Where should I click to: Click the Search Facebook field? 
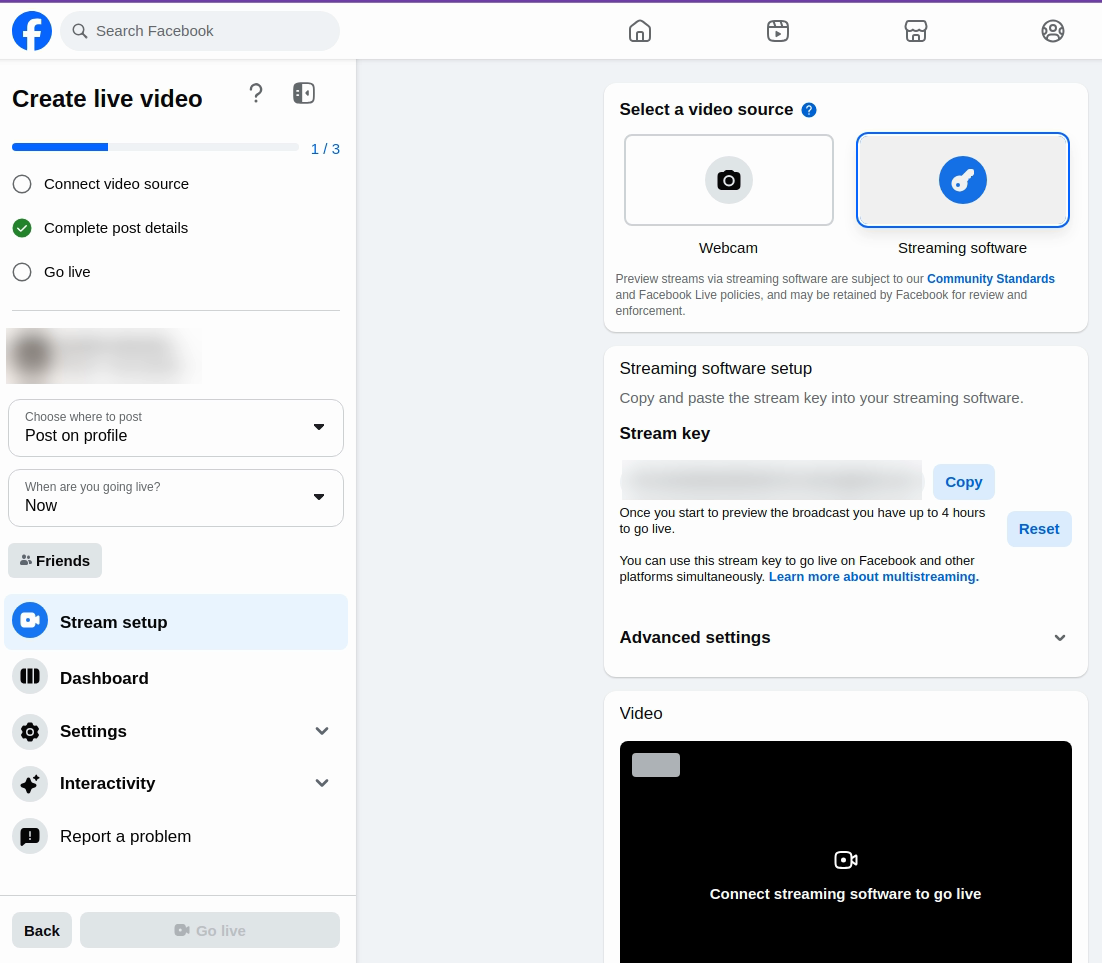point(200,31)
